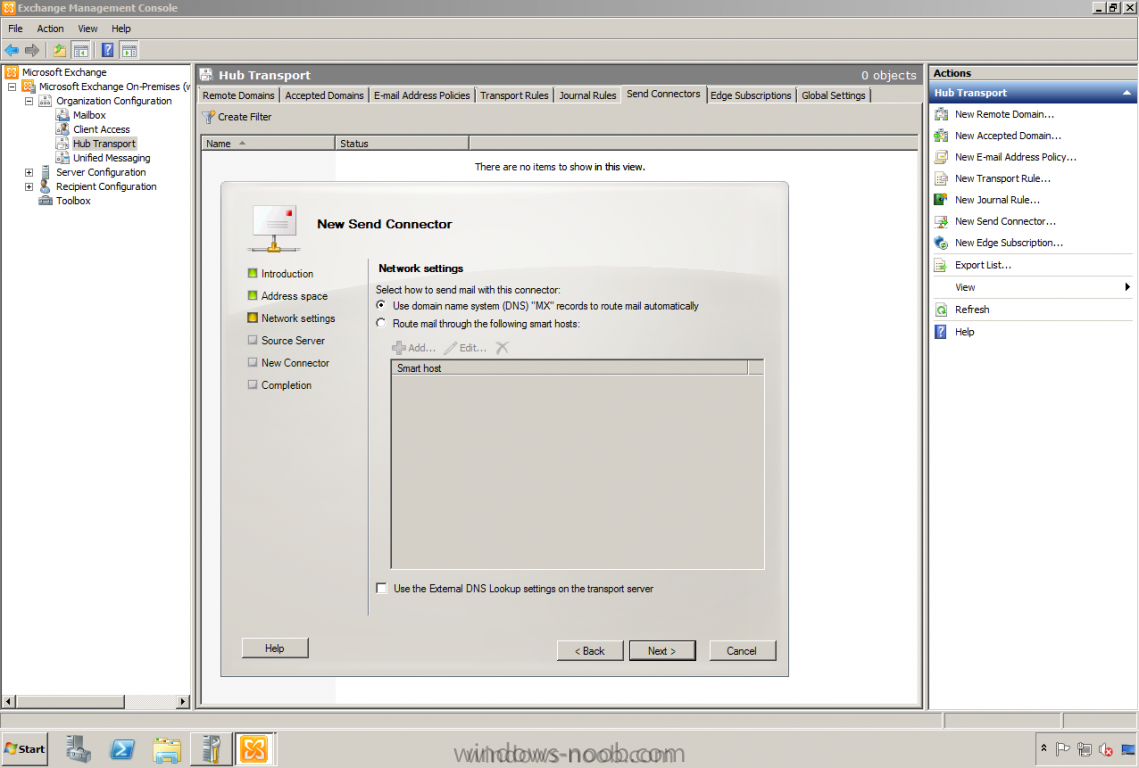
Task: Open the View submenu arrow in Actions
Action: pyautogui.click(x=1127, y=287)
